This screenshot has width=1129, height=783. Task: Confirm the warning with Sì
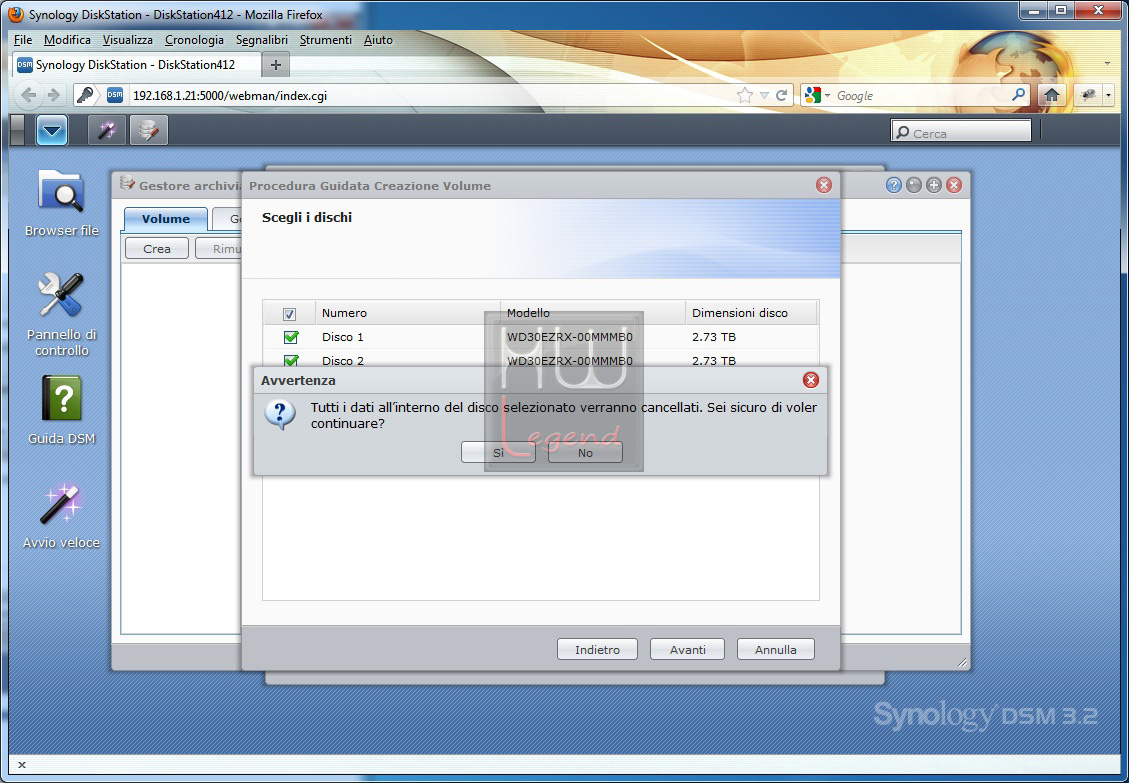click(498, 452)
